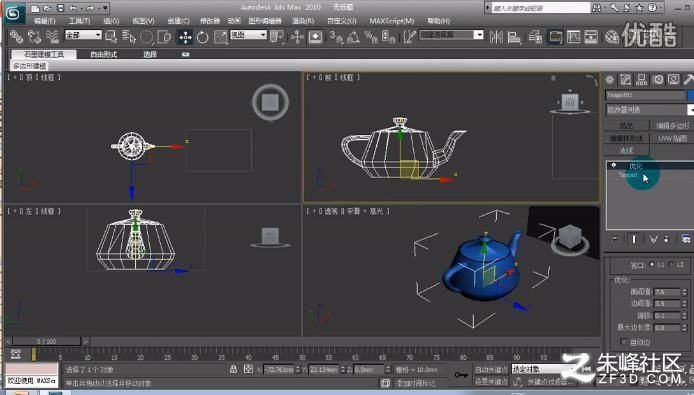Click the UVW 贴图 modifier button
Viewport: 694px width, 395px height.
click(x=672, y=138)
